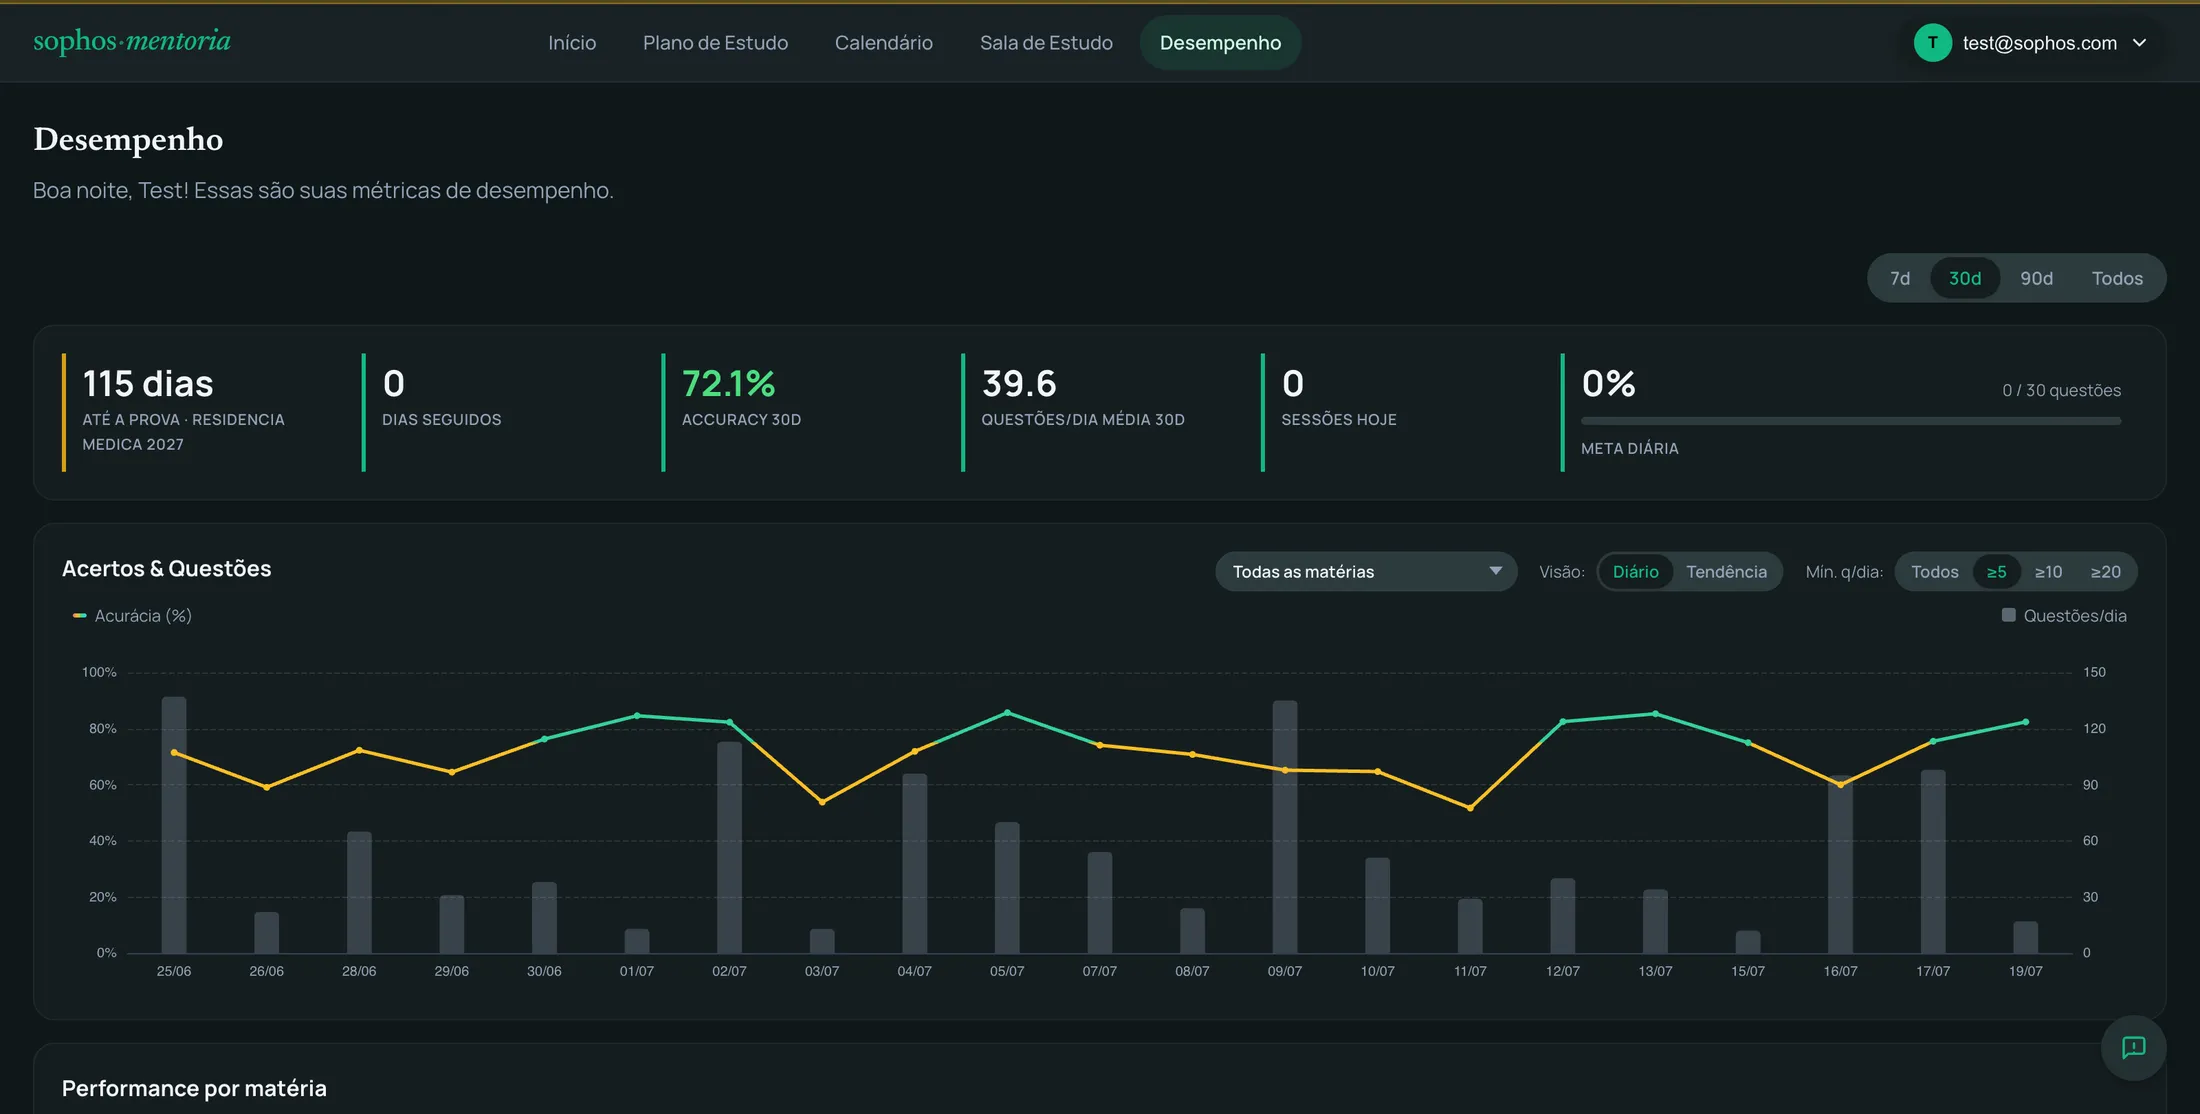Expand the account menu chevron
Image resolution: width=2200 pixels, height=1114 pixels.
click(x=2139, y=43)
